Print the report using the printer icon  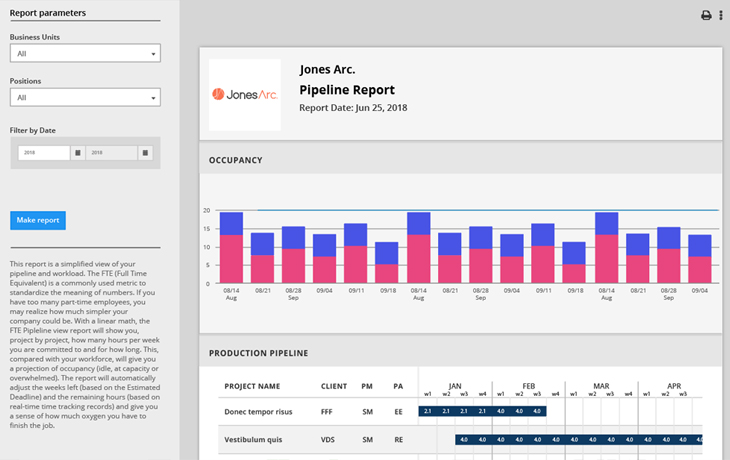(x=706, y=15)
